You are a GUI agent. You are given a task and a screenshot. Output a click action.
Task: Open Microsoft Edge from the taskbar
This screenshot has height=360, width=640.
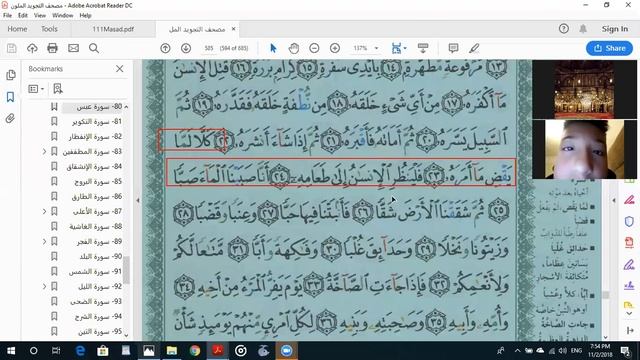[x=80, y=351]
